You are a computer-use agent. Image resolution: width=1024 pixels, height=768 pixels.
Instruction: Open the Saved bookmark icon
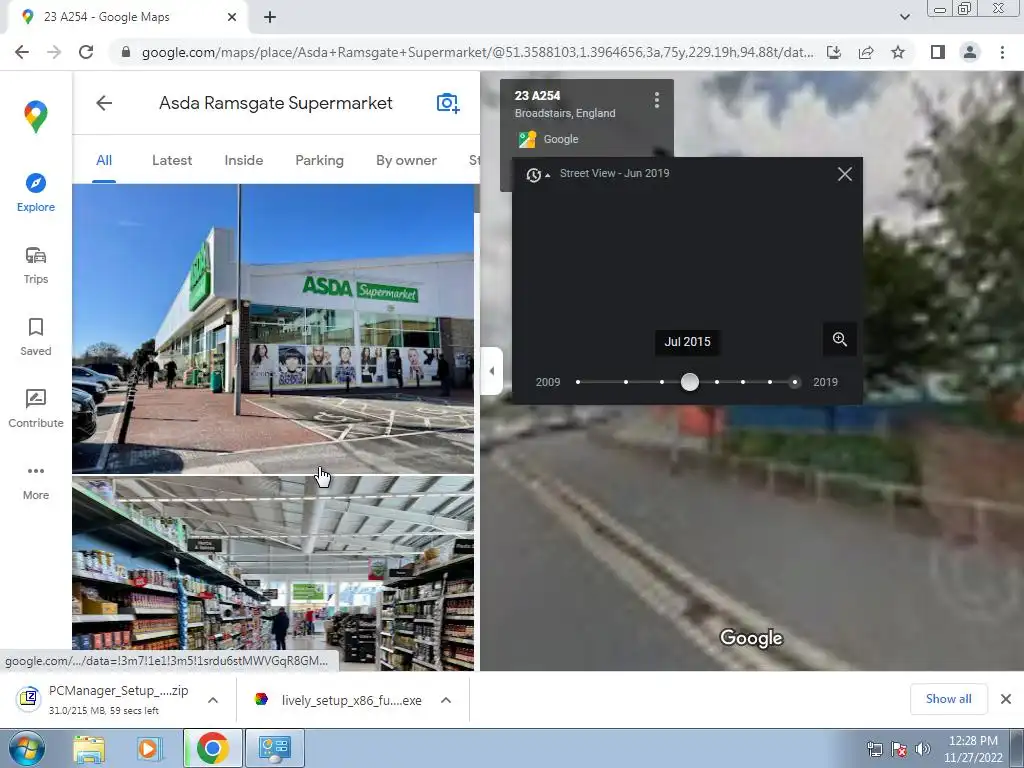(36, 327)
